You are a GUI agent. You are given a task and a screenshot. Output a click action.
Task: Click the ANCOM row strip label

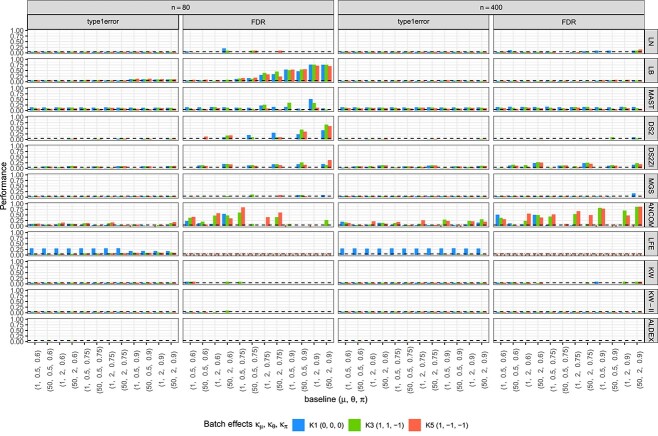pyautogui.click(x=650, y=214)
